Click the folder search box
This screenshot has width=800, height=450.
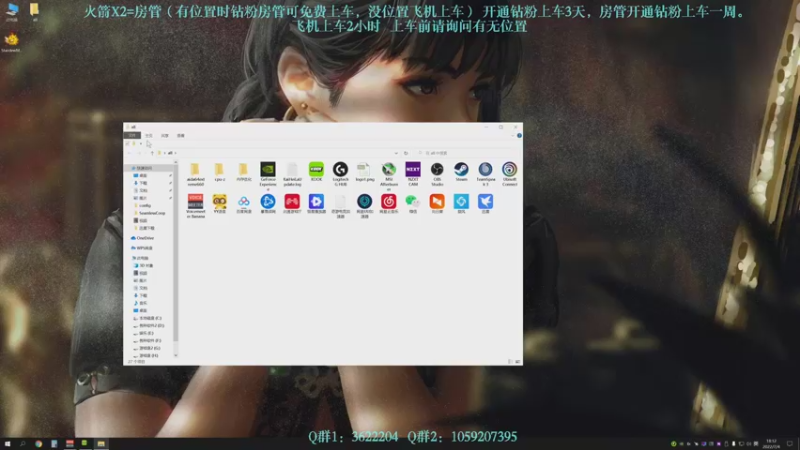click(x=467, y=153)
